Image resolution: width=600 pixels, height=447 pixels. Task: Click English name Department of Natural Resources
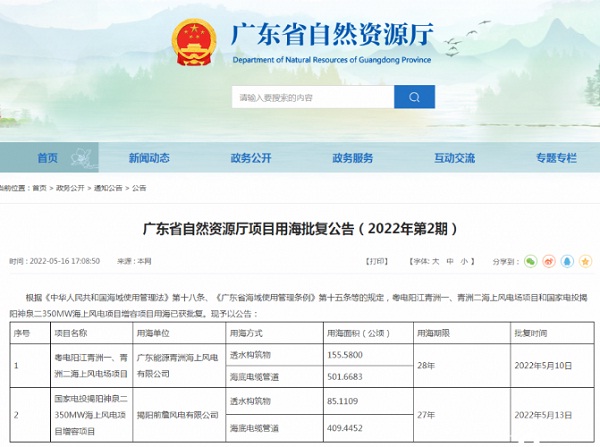(x=332, y=60)
